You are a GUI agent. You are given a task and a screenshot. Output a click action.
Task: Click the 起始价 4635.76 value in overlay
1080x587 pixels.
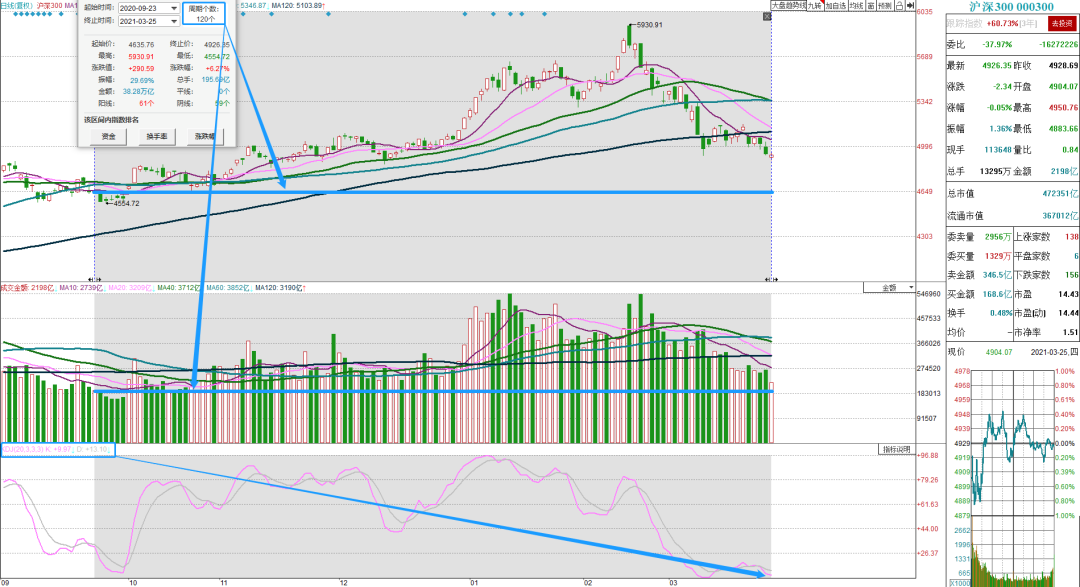coord(141,45)
